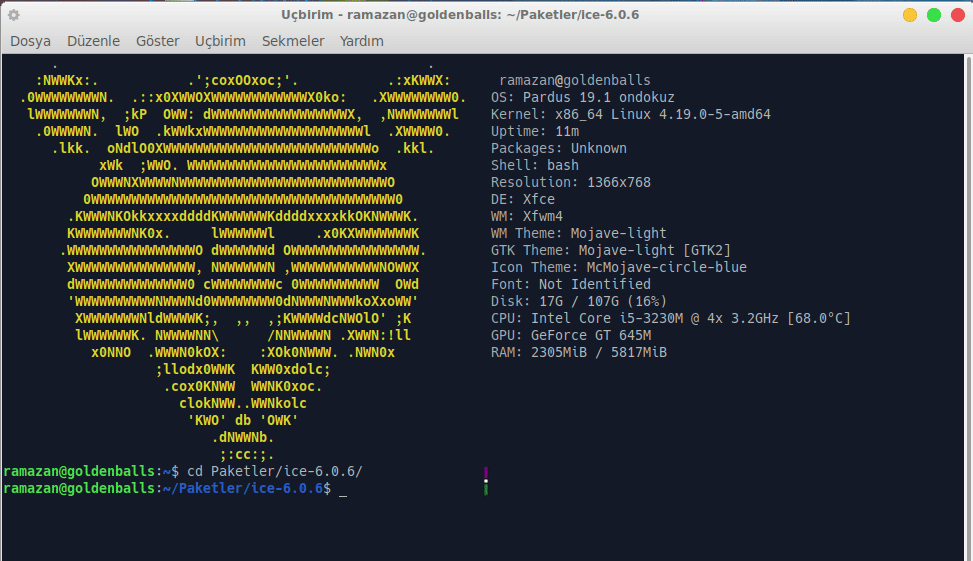973x561 pixels.
Task: Click the 'Packages: Unknown' line
Action: coord(558,148)
